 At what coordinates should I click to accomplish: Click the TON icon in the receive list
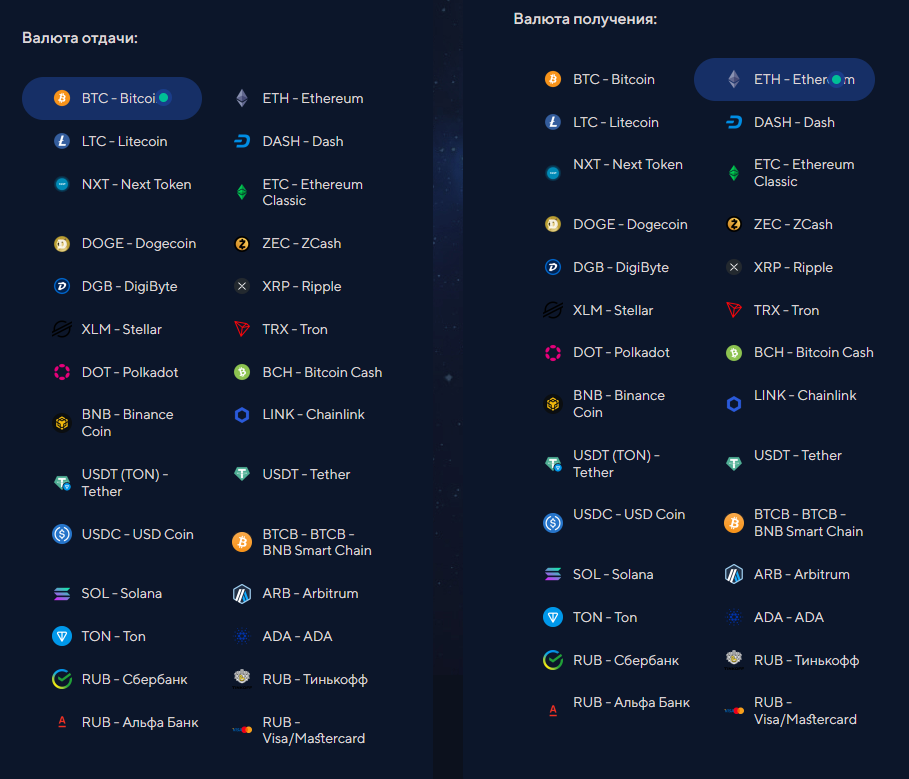(x=553, y=617)
